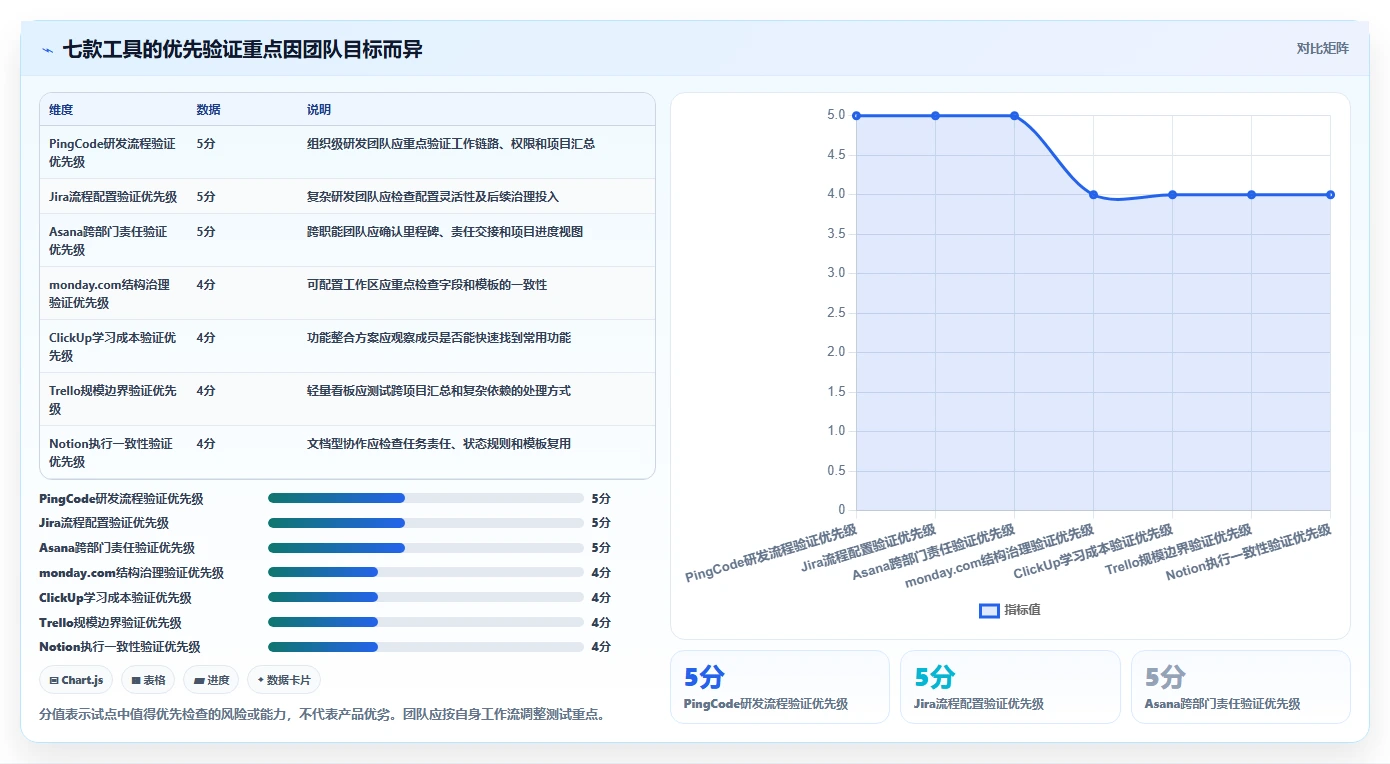This screenshot has width=1390, height=764.
Task: Click the chart data point for PingCode
Action: click(856, 116)
